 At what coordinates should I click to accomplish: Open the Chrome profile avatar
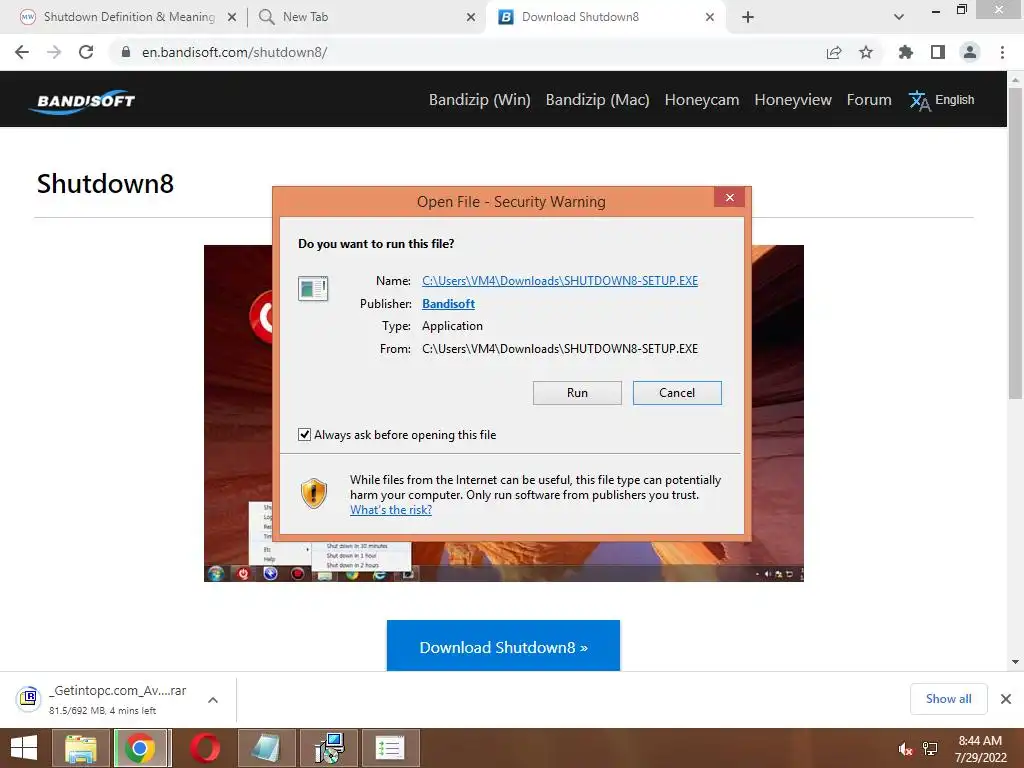(x=970, y=52)
